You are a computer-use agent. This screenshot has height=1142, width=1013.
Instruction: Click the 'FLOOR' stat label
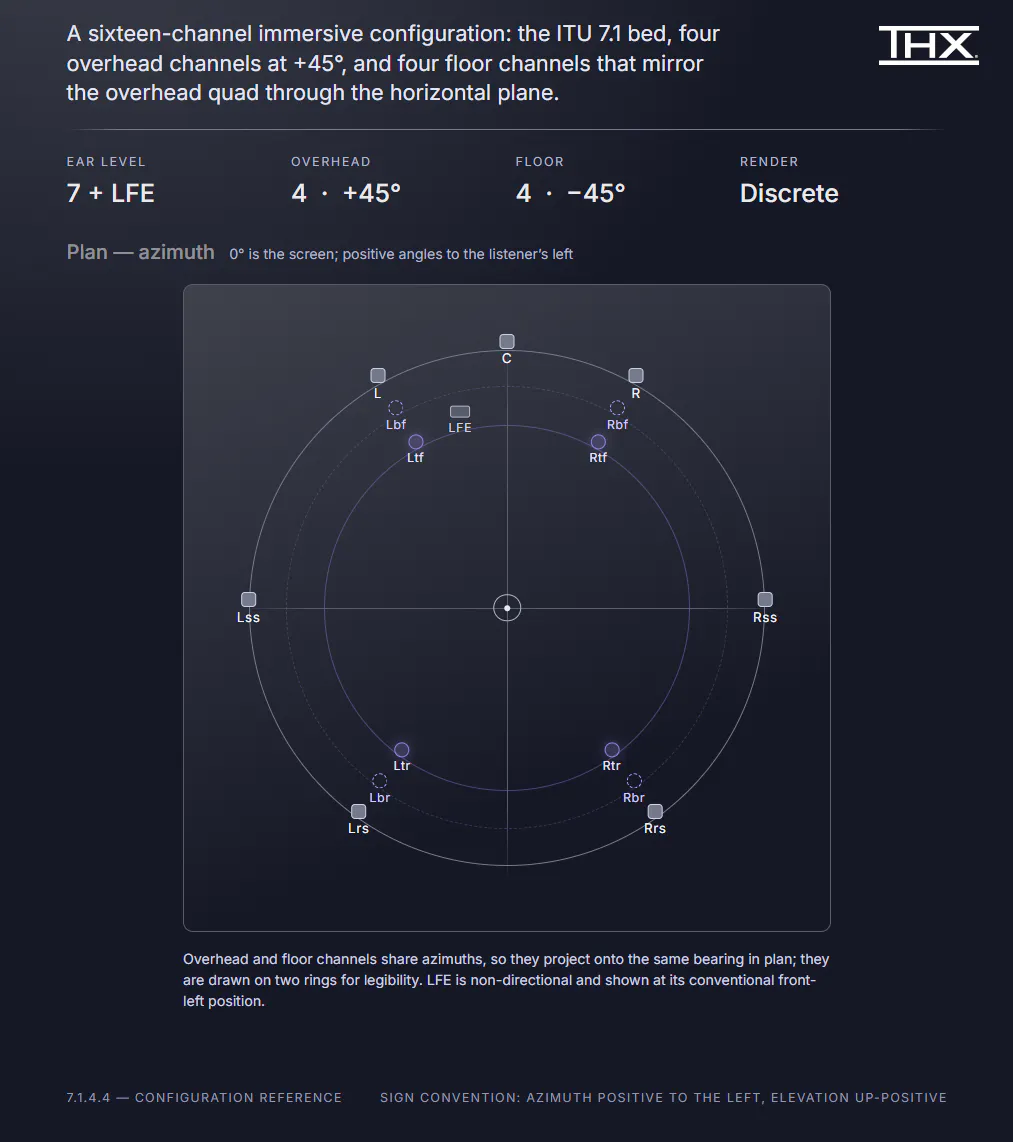point(540,162)
